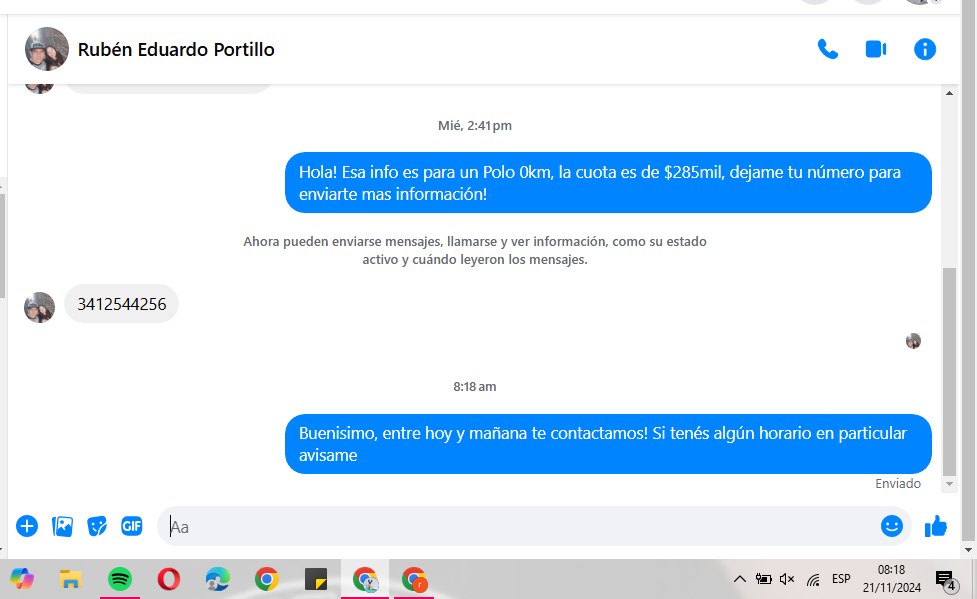The image size is (977, 599).
Task: Start a video call with Rubén
Action: click(x=876, y=49)
